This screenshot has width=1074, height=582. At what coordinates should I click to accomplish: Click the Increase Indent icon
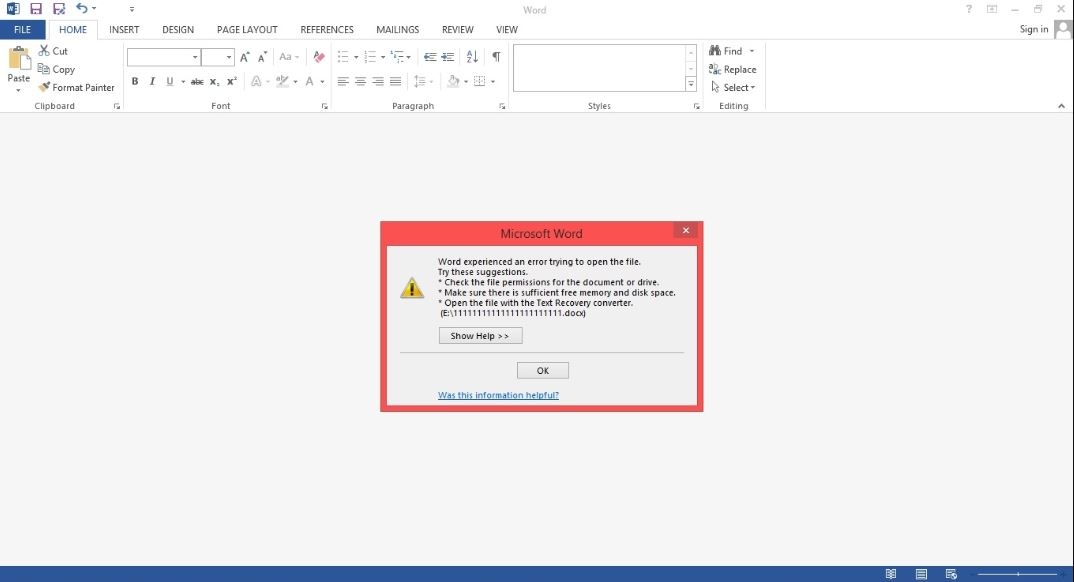(x=448, y=57)
